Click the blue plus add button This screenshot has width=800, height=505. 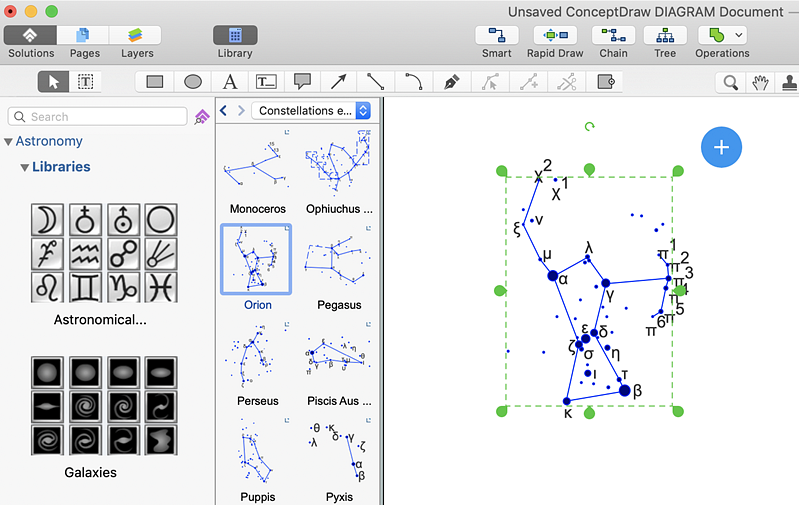point(721,147)
